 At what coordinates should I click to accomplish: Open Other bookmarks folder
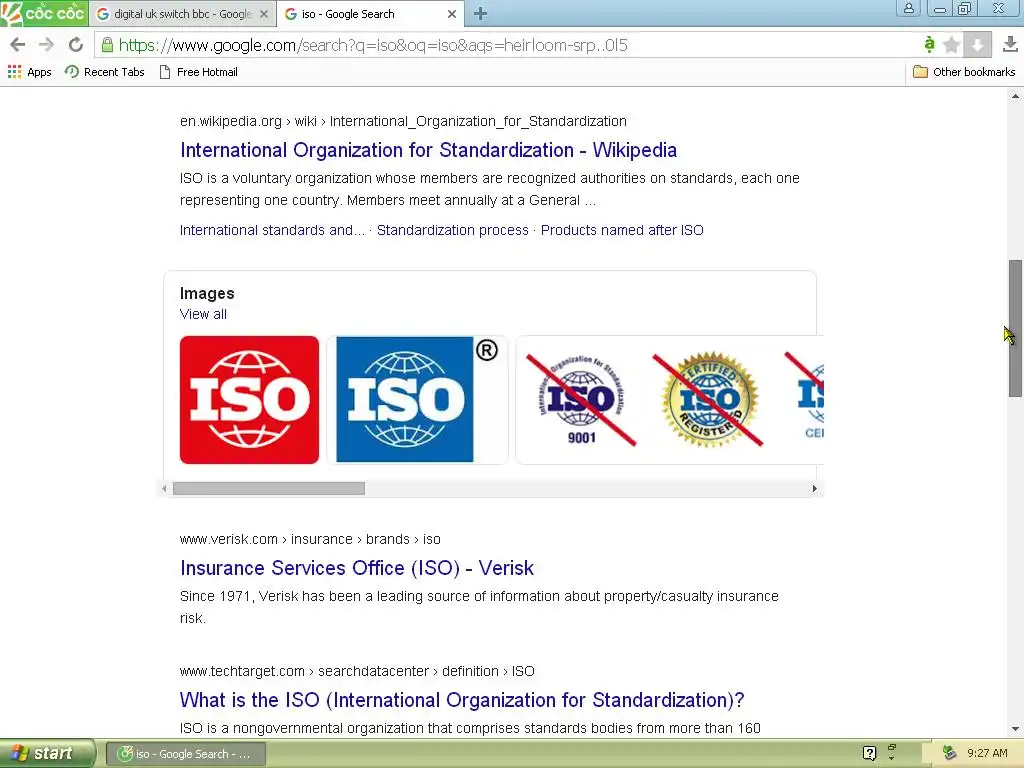point(964,72)
